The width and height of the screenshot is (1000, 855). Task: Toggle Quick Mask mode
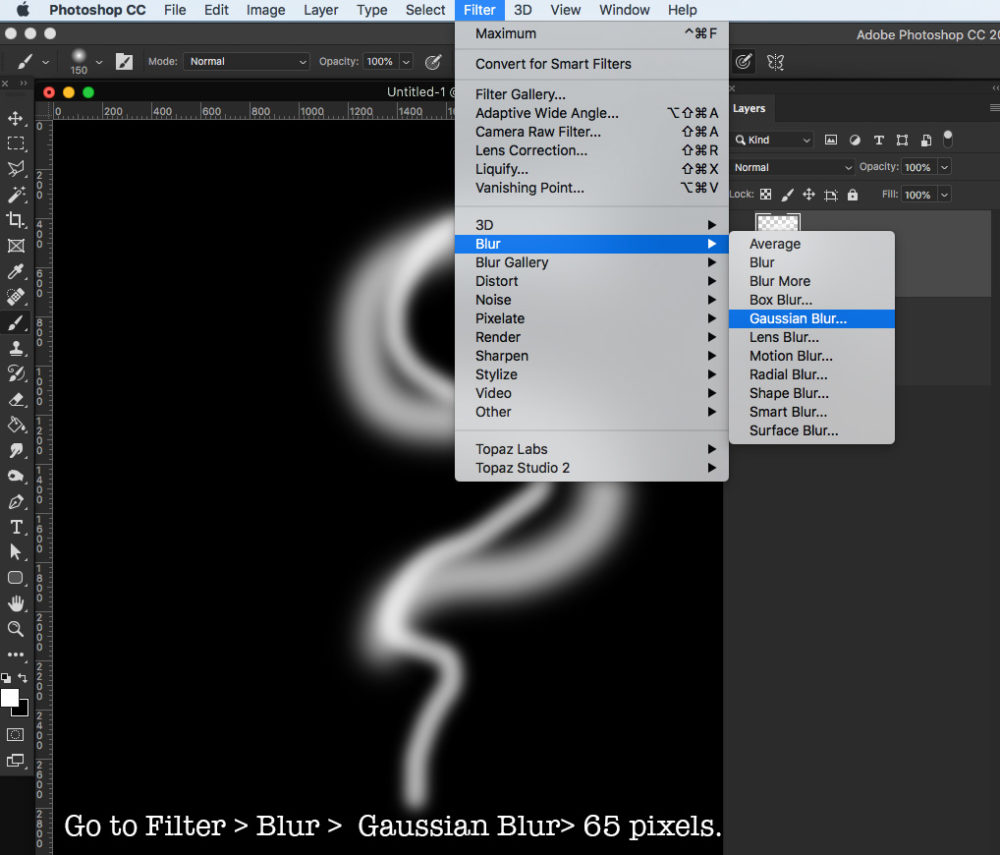15,734
